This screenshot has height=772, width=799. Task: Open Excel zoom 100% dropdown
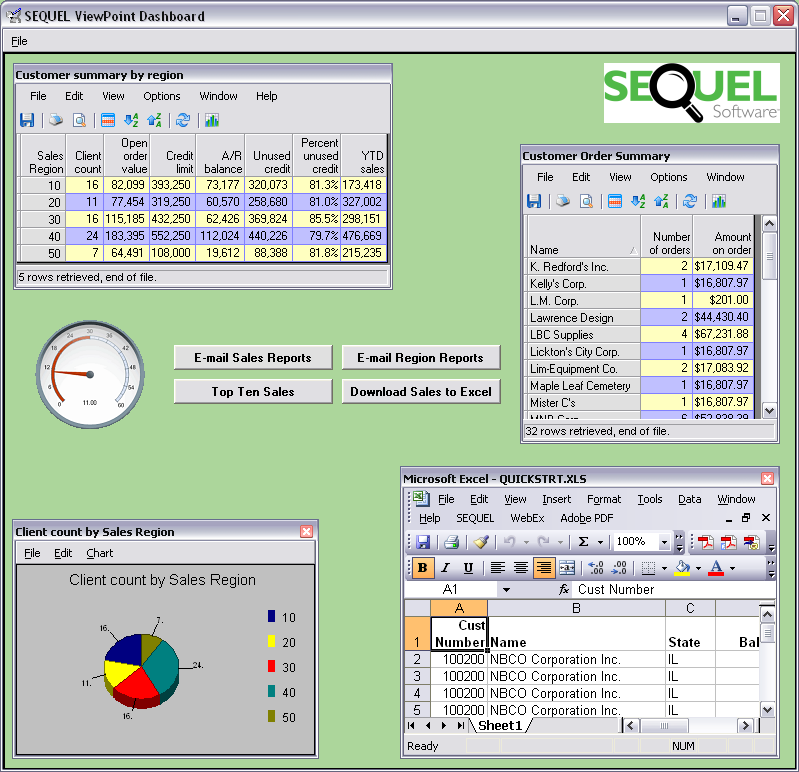(663, 542)
